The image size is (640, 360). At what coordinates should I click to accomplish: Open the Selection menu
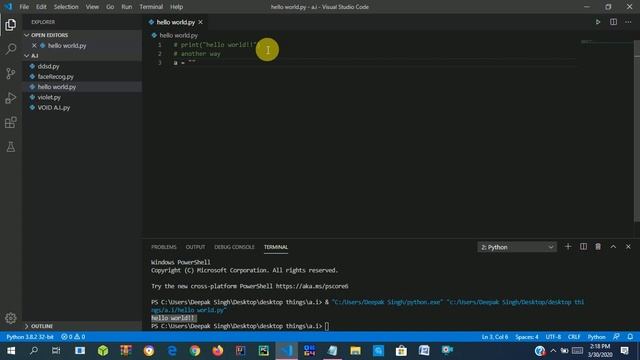click(x=66, y=7)
